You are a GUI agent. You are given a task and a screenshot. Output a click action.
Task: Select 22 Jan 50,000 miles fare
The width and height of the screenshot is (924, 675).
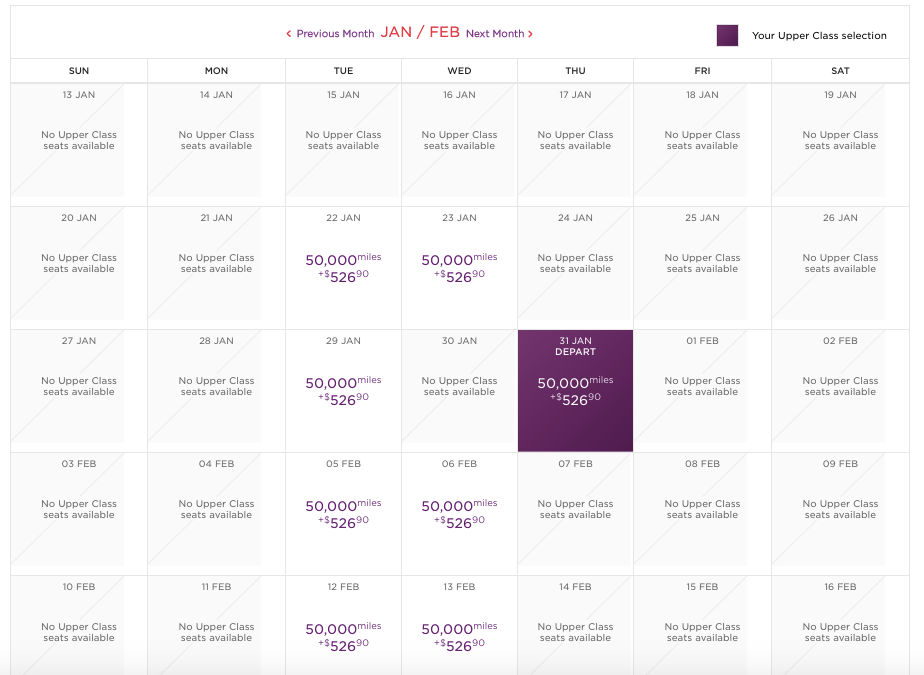(x=344, y=268)
